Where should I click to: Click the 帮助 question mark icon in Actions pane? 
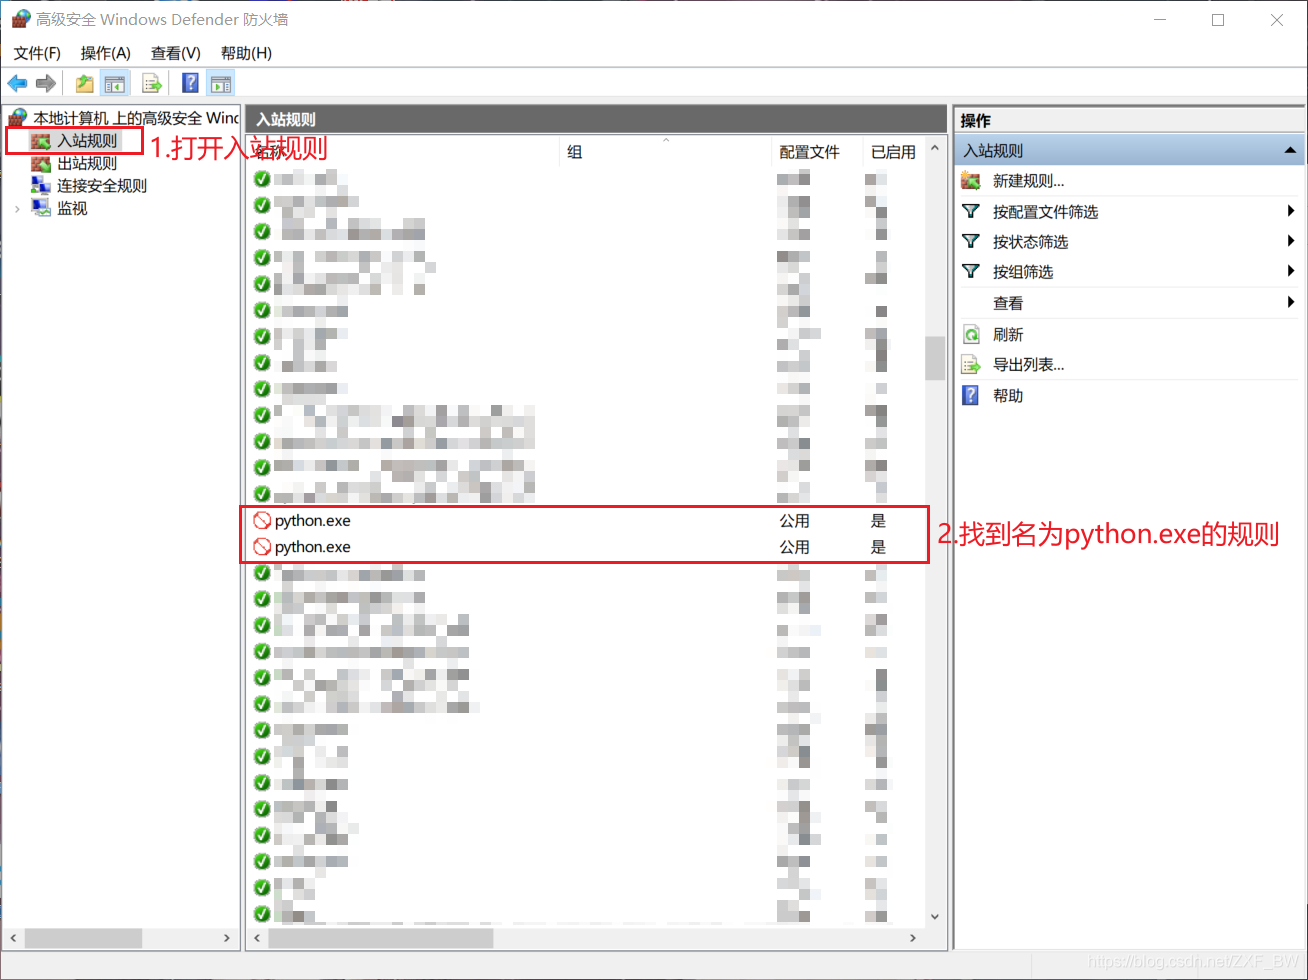971,395
